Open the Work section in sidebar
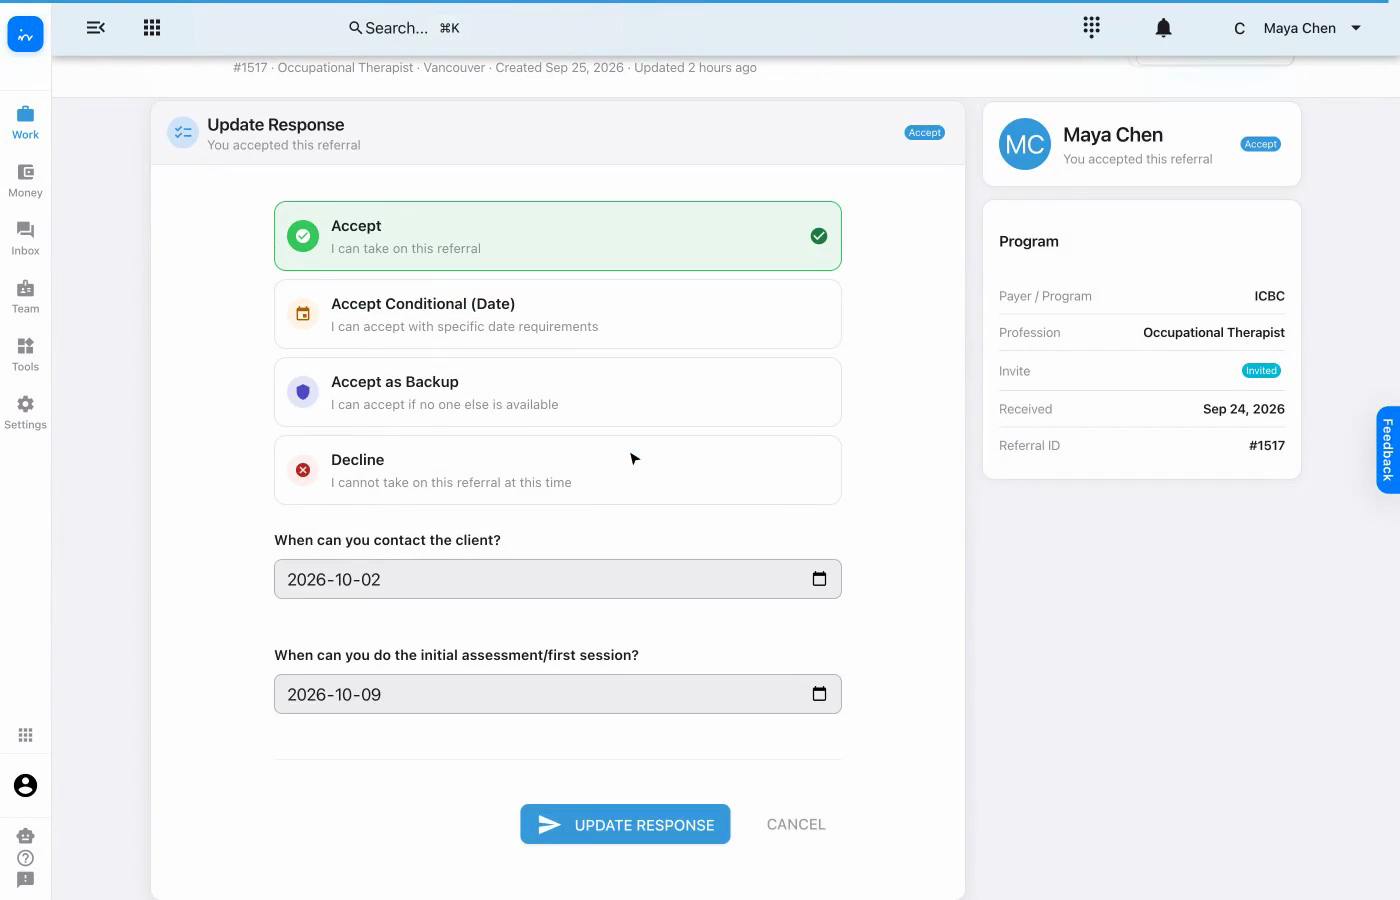1400x900 pixels. [x=25, y=122]
